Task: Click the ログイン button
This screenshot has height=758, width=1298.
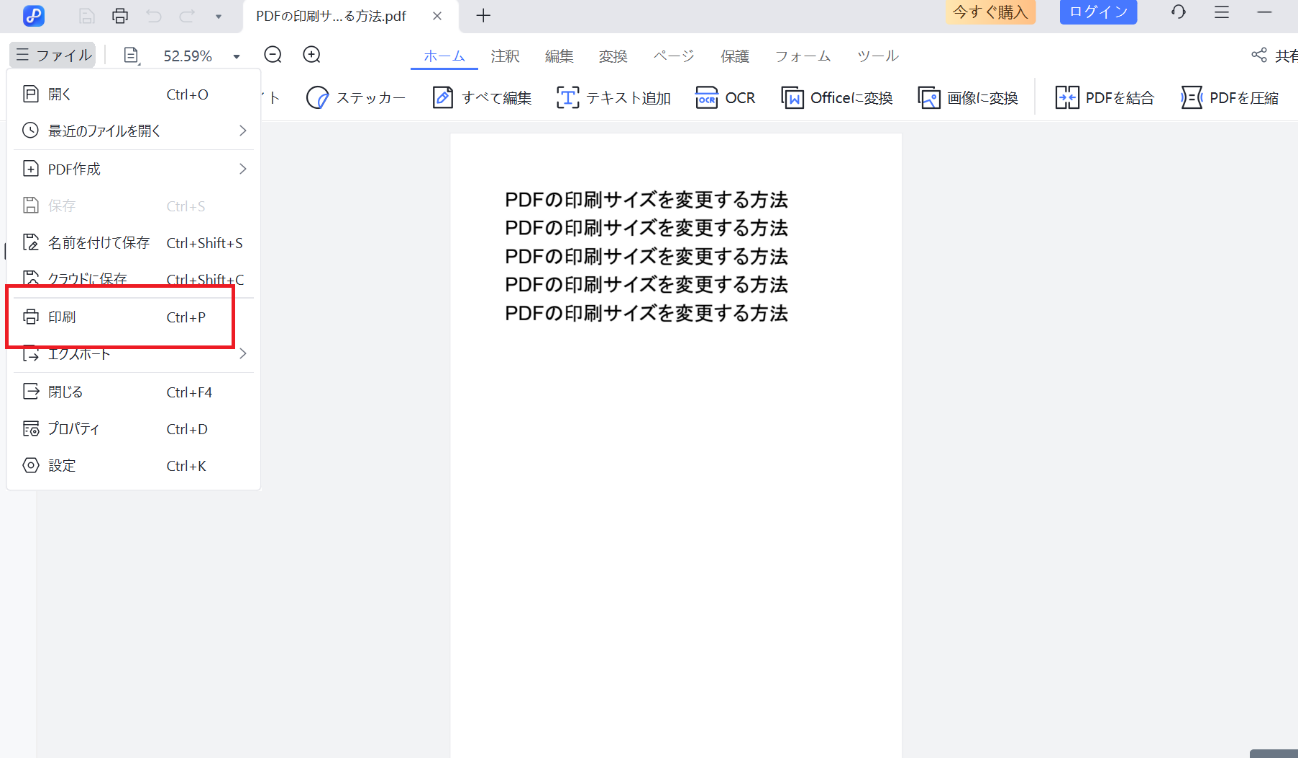Action: pyautogui.click(x=1097, y=12)
